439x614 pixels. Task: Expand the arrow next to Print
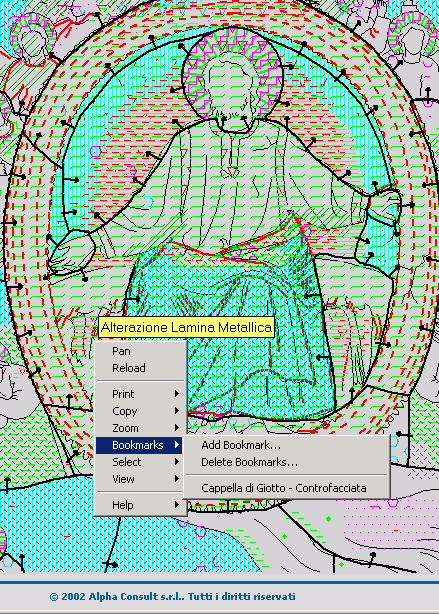coord(177,394)
